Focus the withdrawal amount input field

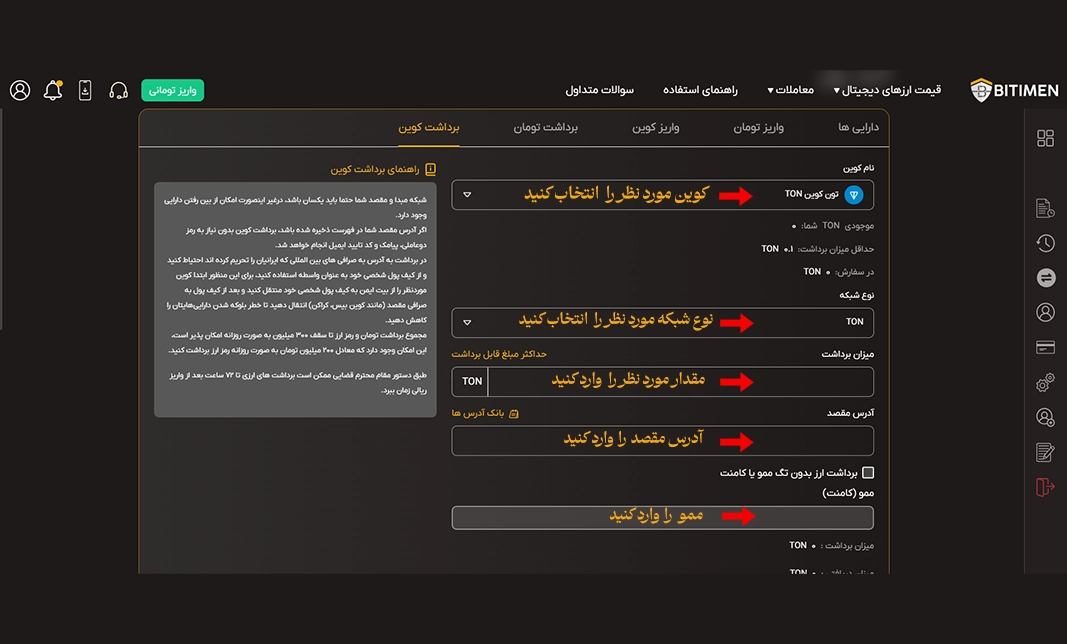tap(680, 381)
